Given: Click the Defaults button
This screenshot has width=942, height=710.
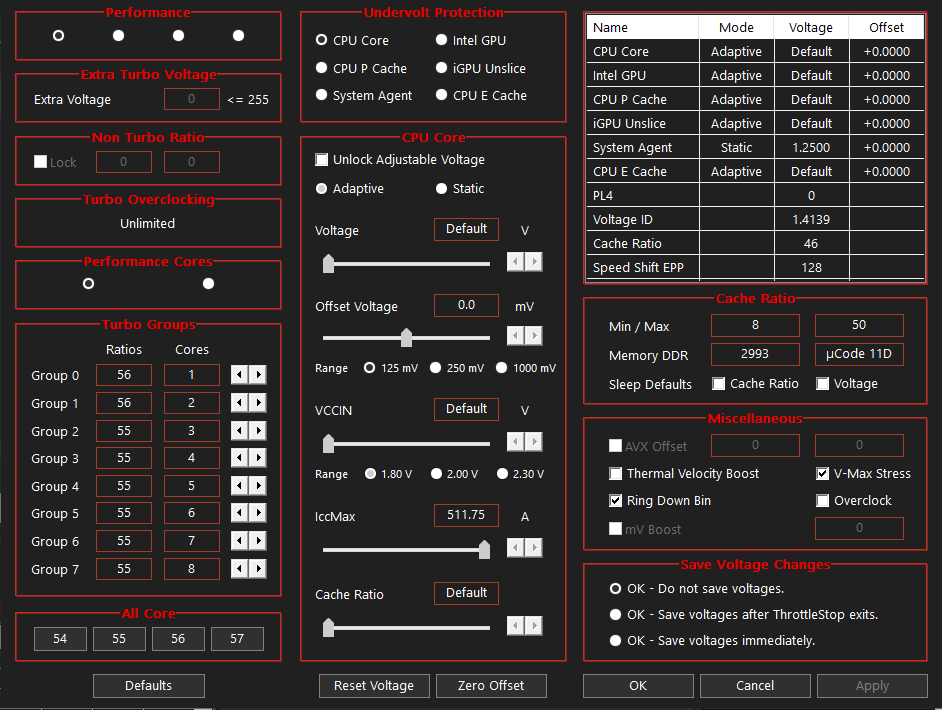Looking at the screenshot, I should pyautogui.click(x=148, y=685).
